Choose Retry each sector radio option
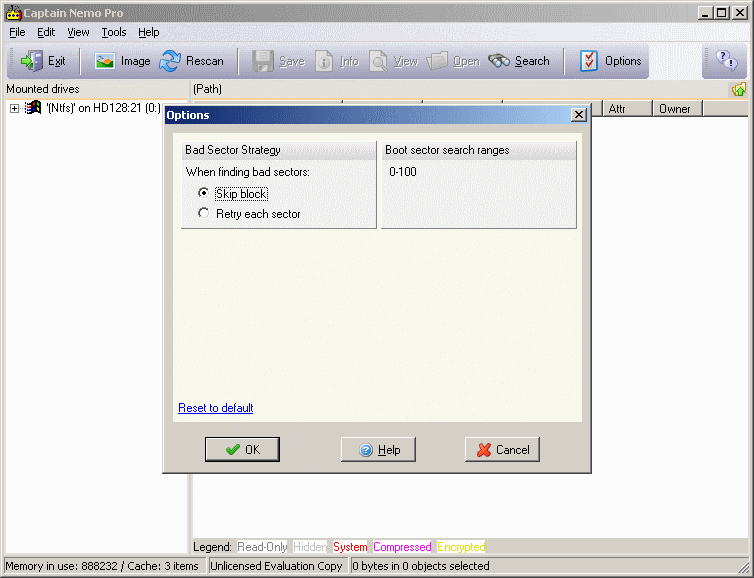 204,214
